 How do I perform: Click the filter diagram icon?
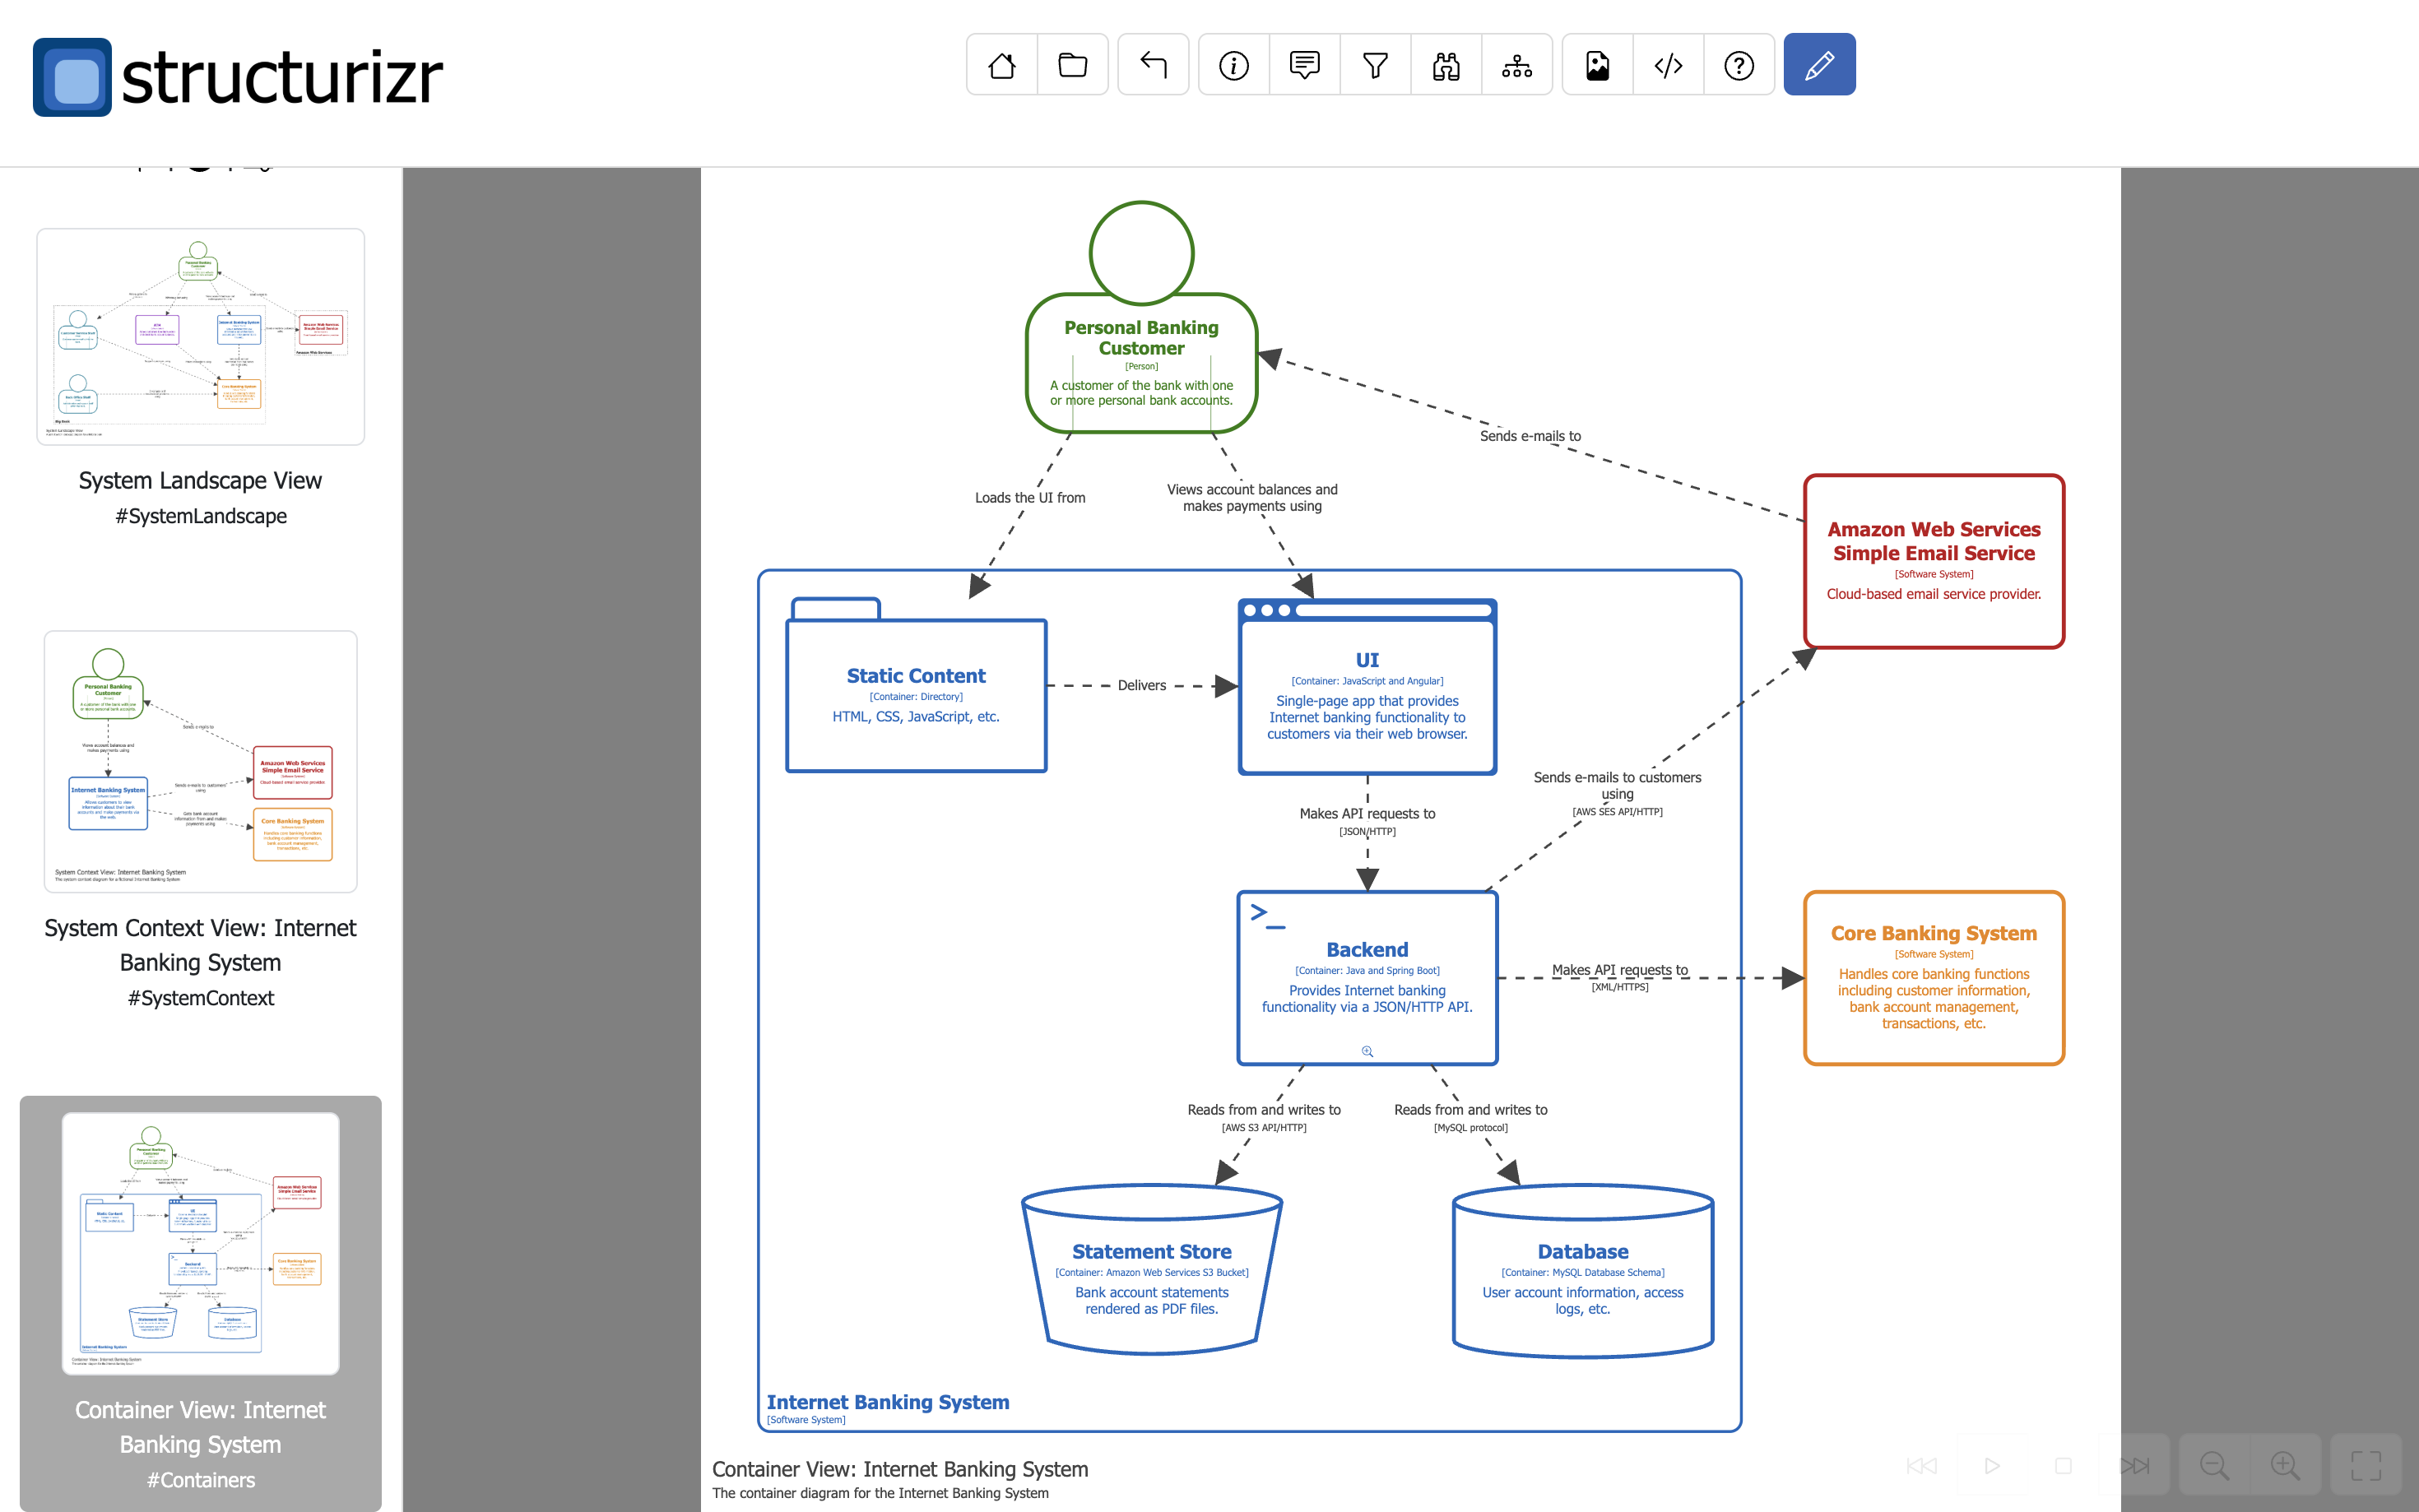tap(1374, 65)
